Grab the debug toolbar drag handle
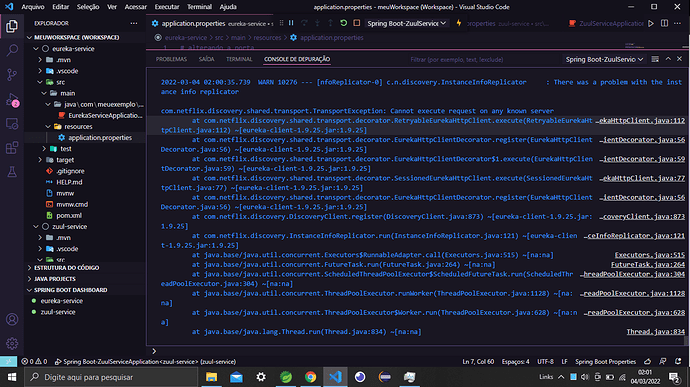Screen dimensions: 690x387 click(281, 23)
